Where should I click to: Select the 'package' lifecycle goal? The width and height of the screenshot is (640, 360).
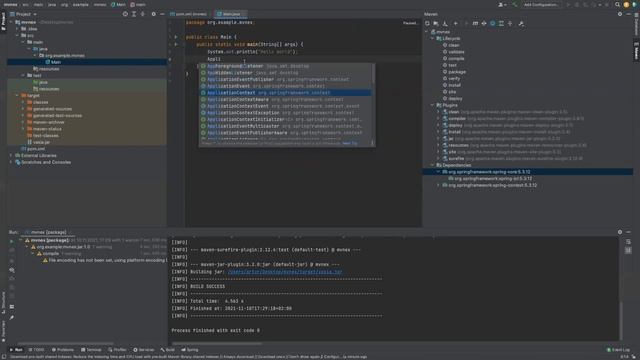[457, 72]
